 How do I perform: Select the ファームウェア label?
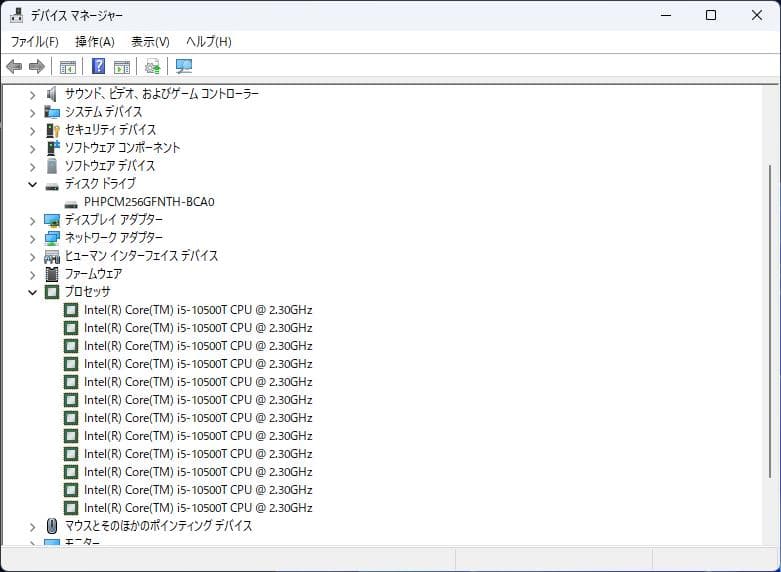tap(94, 274)
